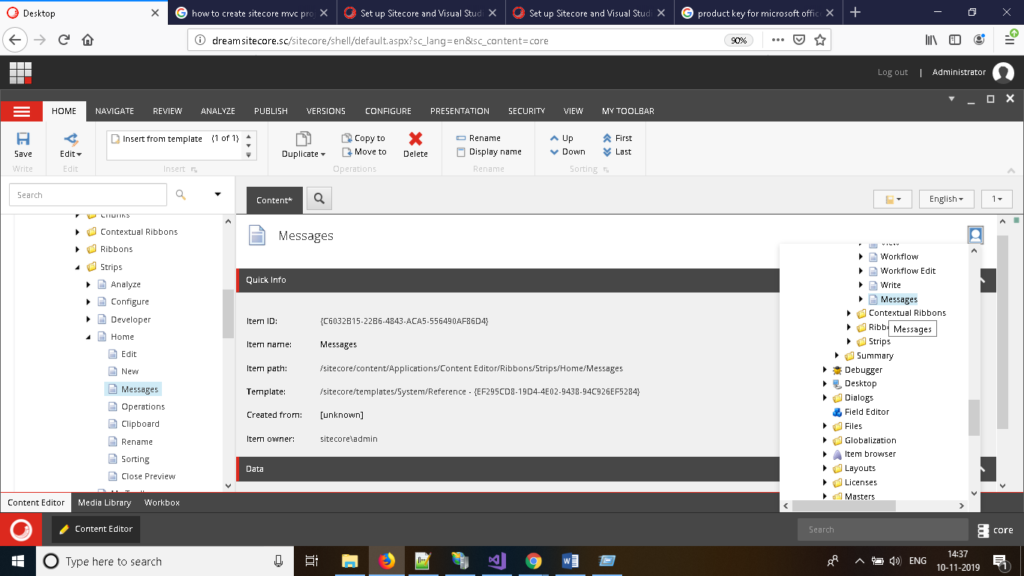Switch to Workbox tab
This screenshot has width=1024, height=576.
coord(162,503)
